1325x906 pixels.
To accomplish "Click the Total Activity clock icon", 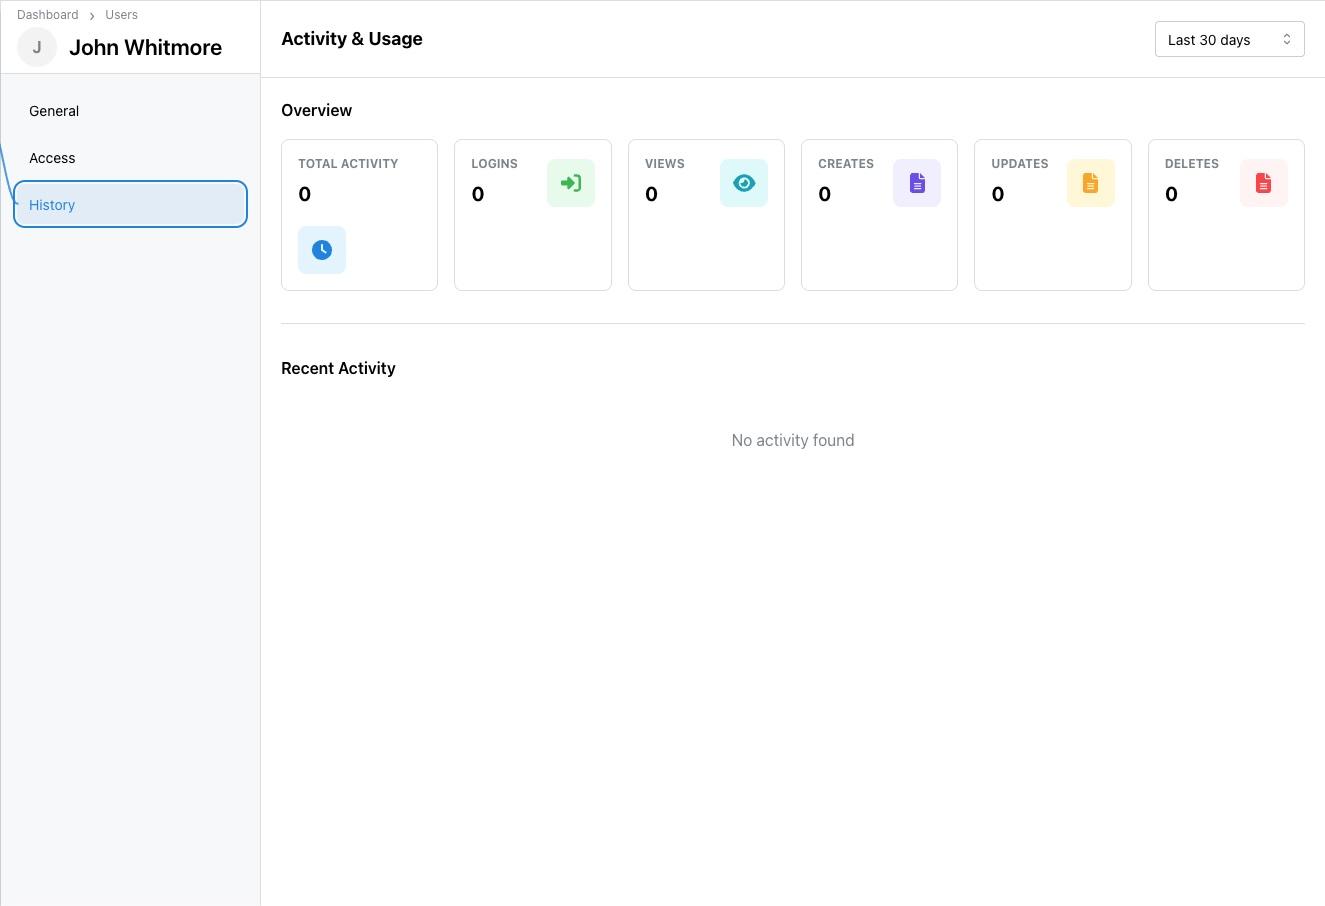I will point(321,250).
